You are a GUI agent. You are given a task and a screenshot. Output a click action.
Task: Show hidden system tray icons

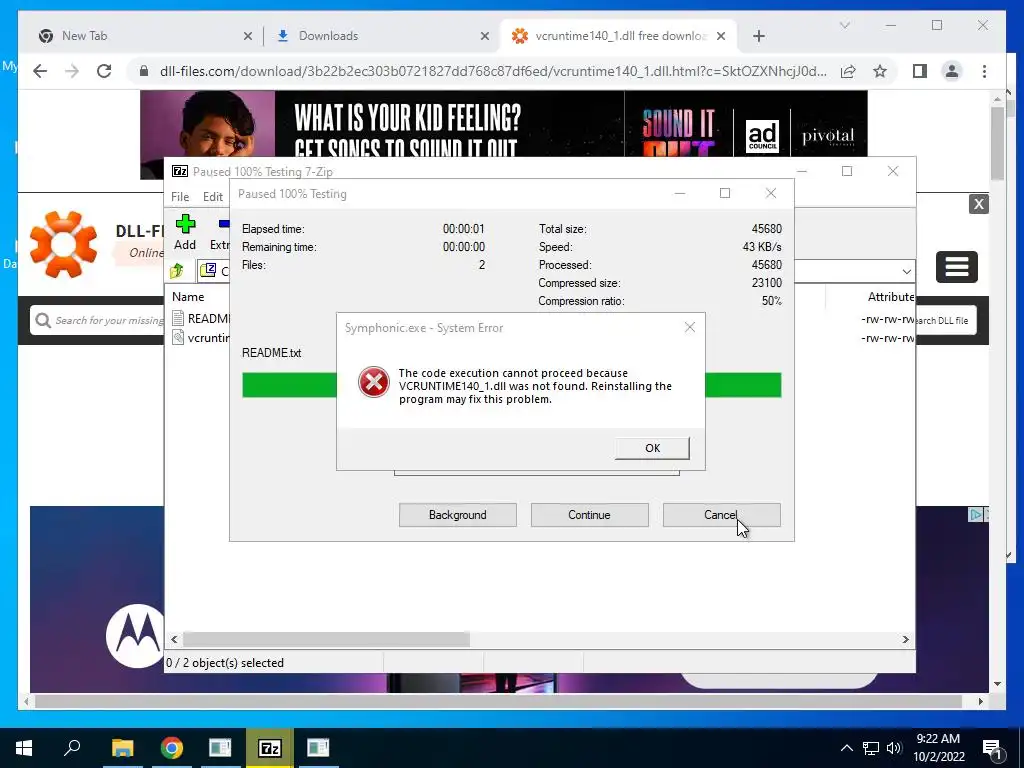click(x=846, y=748)
